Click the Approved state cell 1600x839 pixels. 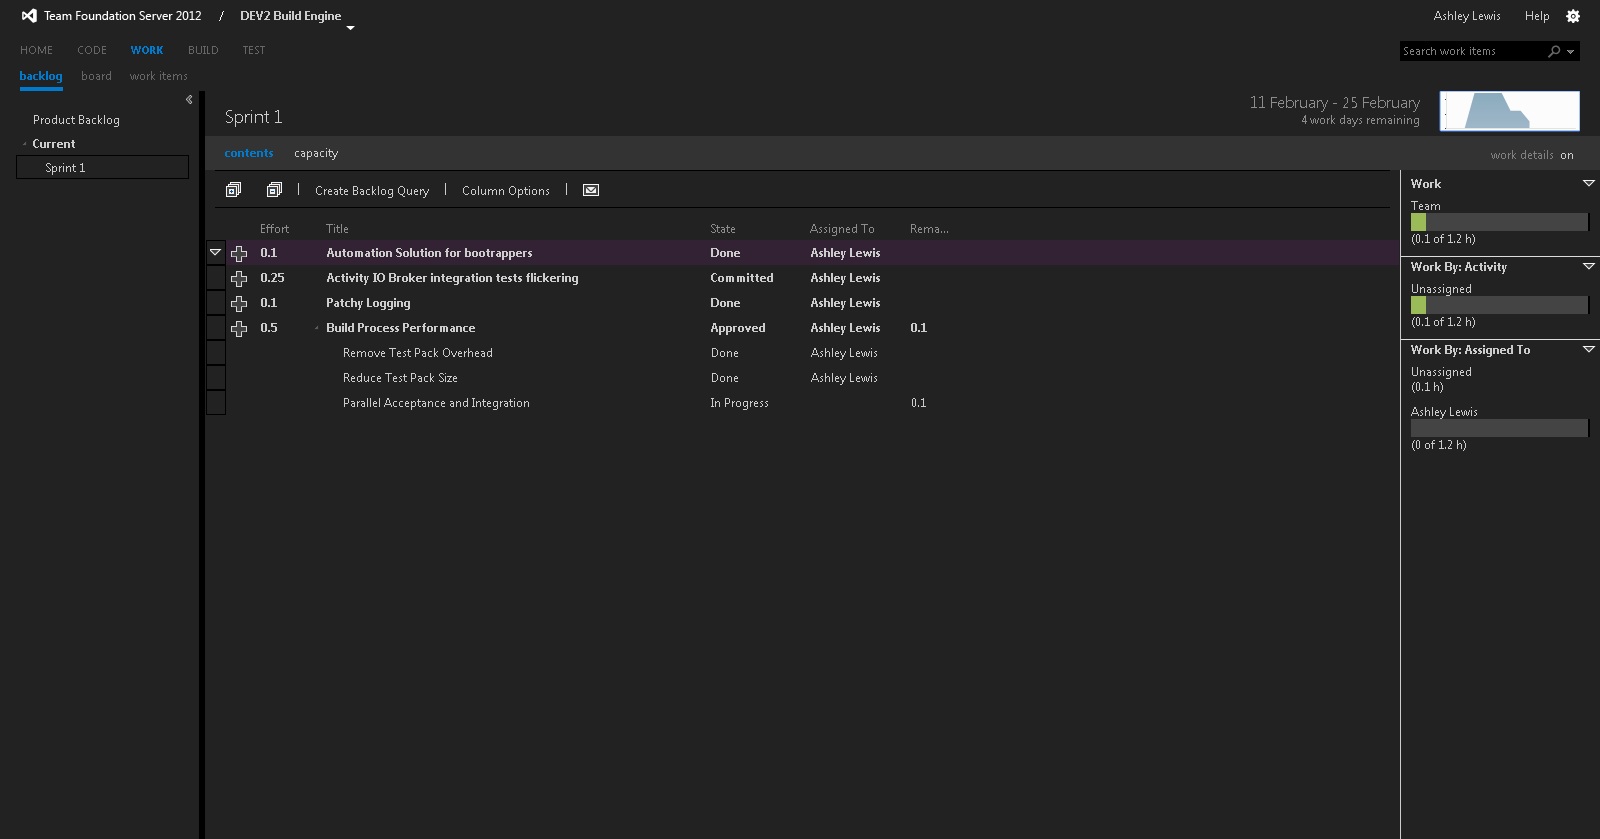pyautogui.click(x=738, y=328)
